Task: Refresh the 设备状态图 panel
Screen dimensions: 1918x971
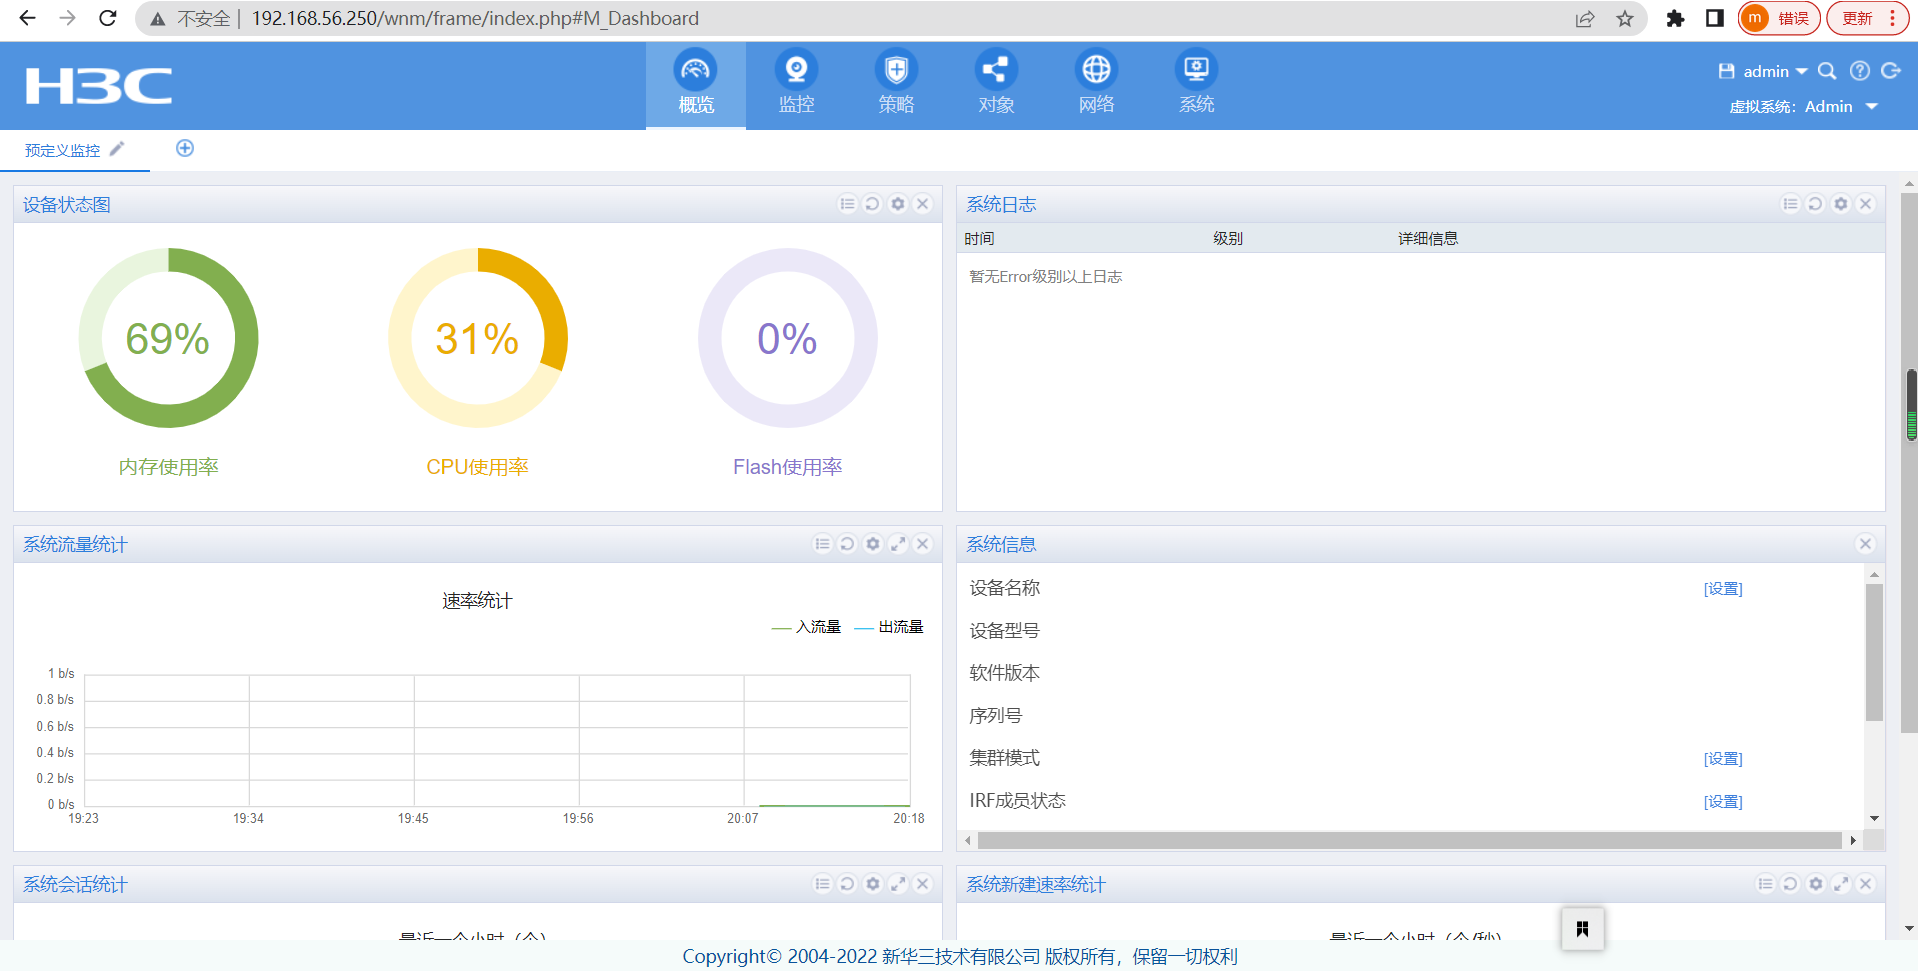Action: pyautogui.click(x=872, y=204)
